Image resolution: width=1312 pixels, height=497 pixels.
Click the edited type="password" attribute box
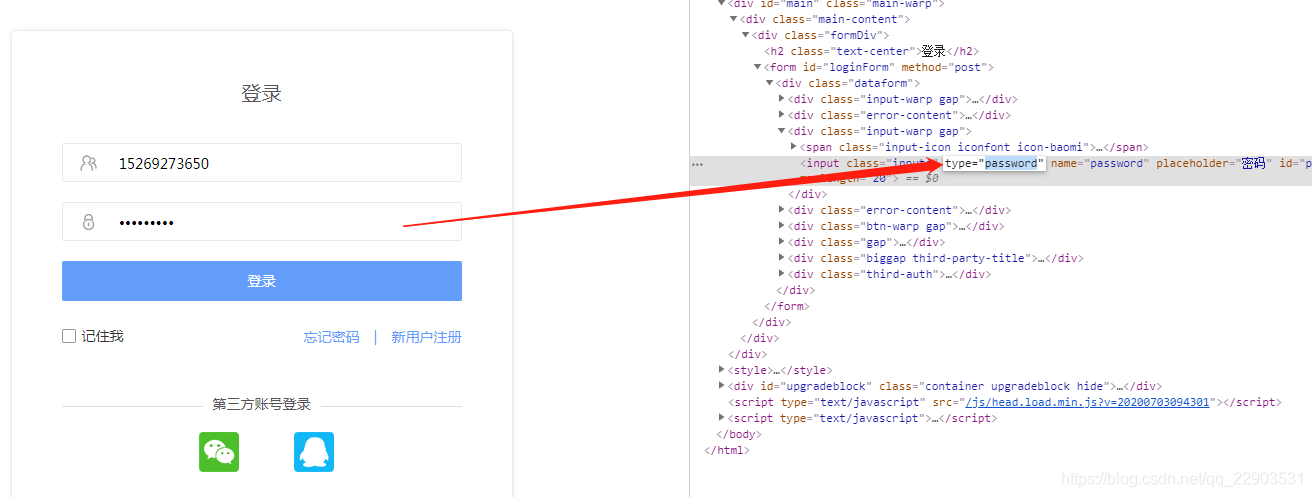(994, 163)
